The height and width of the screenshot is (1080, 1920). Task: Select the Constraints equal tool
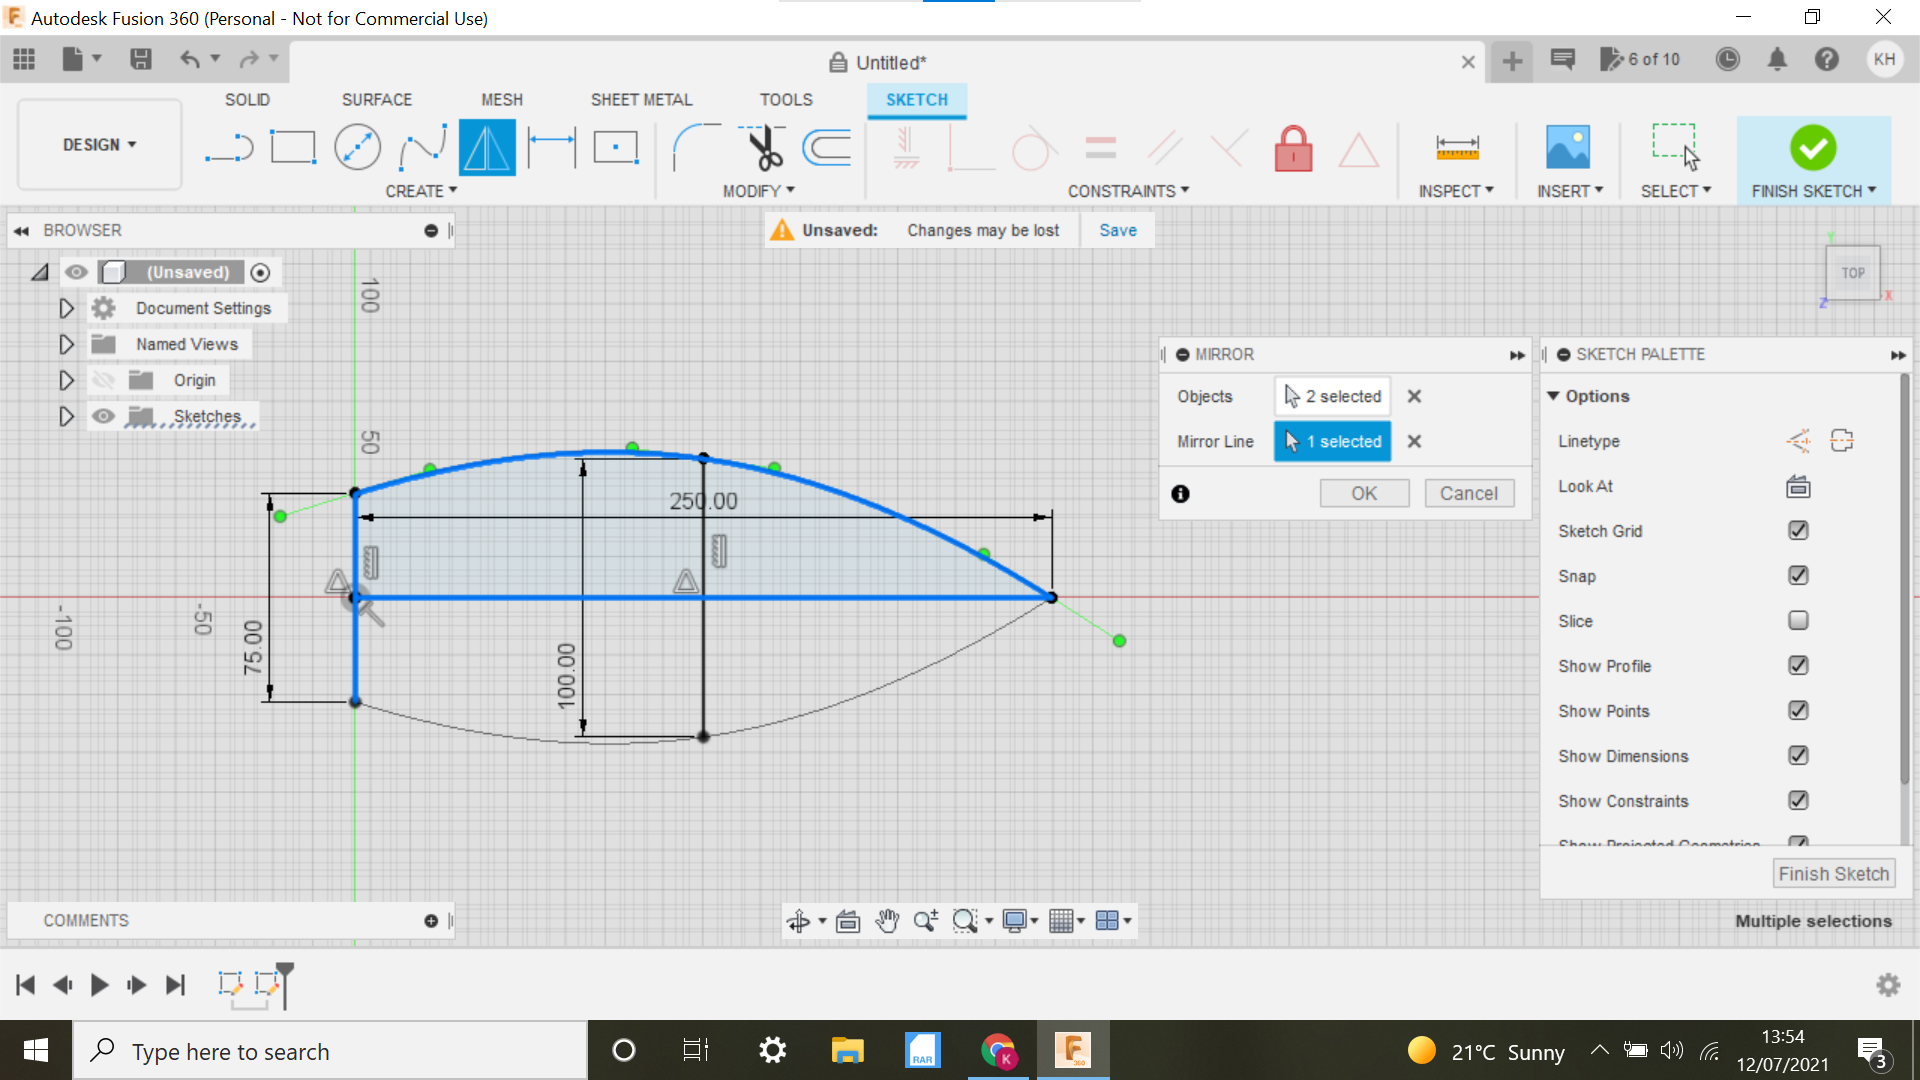pos(1100,146)
